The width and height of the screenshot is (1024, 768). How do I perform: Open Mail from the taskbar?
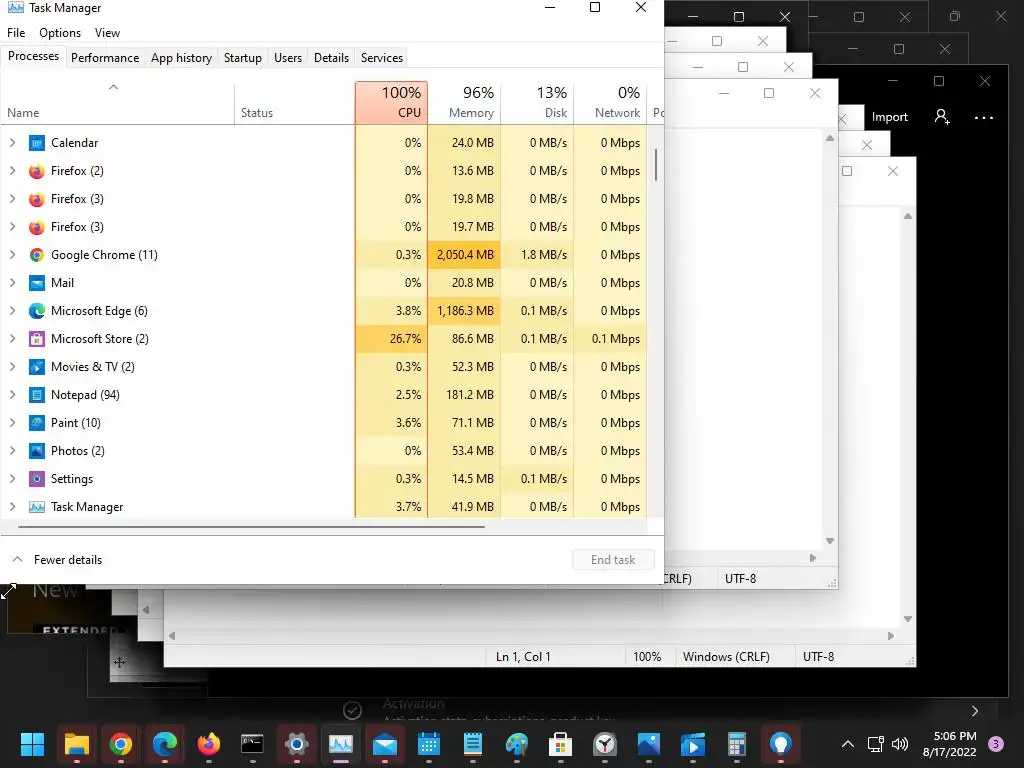[385, 744]
